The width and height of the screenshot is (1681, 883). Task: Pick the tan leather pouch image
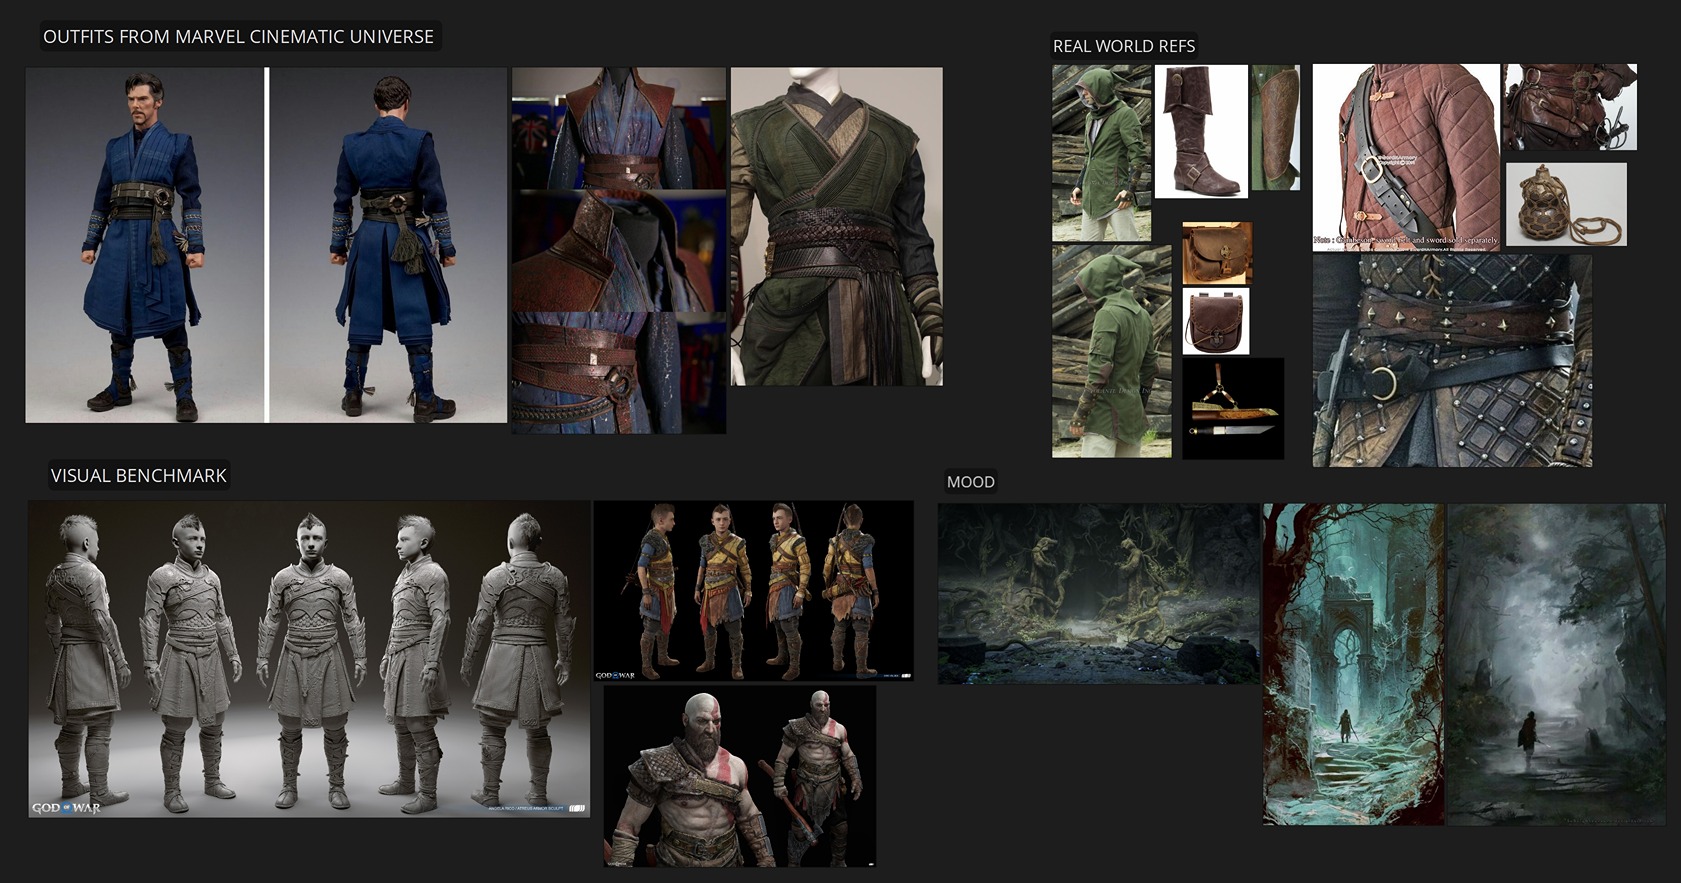pyautogui.click(x=1217, y=253)
